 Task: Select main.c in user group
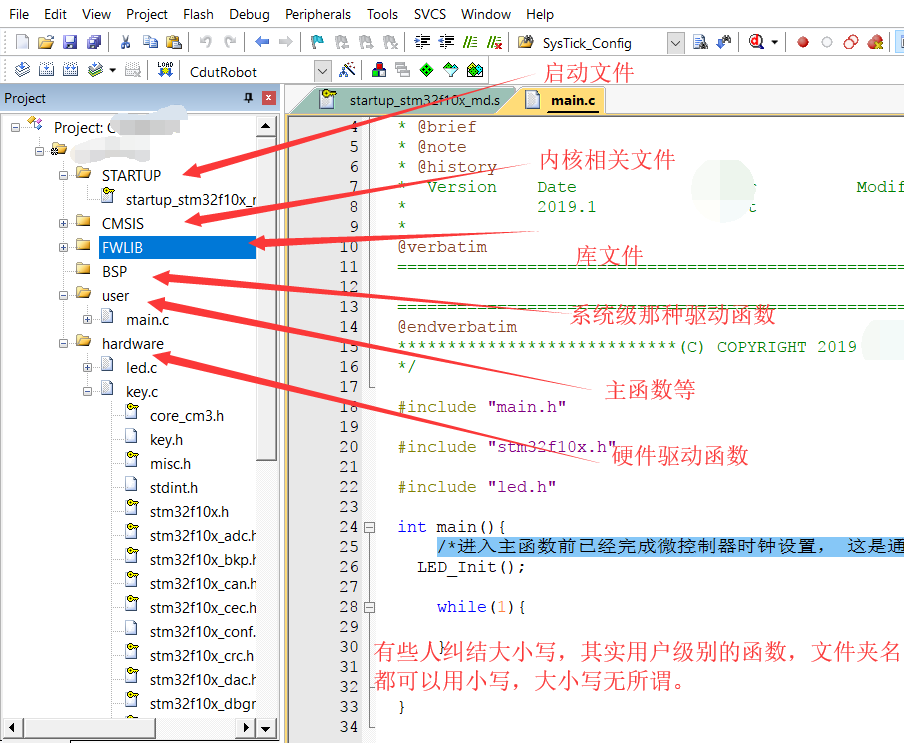(148, 319)
